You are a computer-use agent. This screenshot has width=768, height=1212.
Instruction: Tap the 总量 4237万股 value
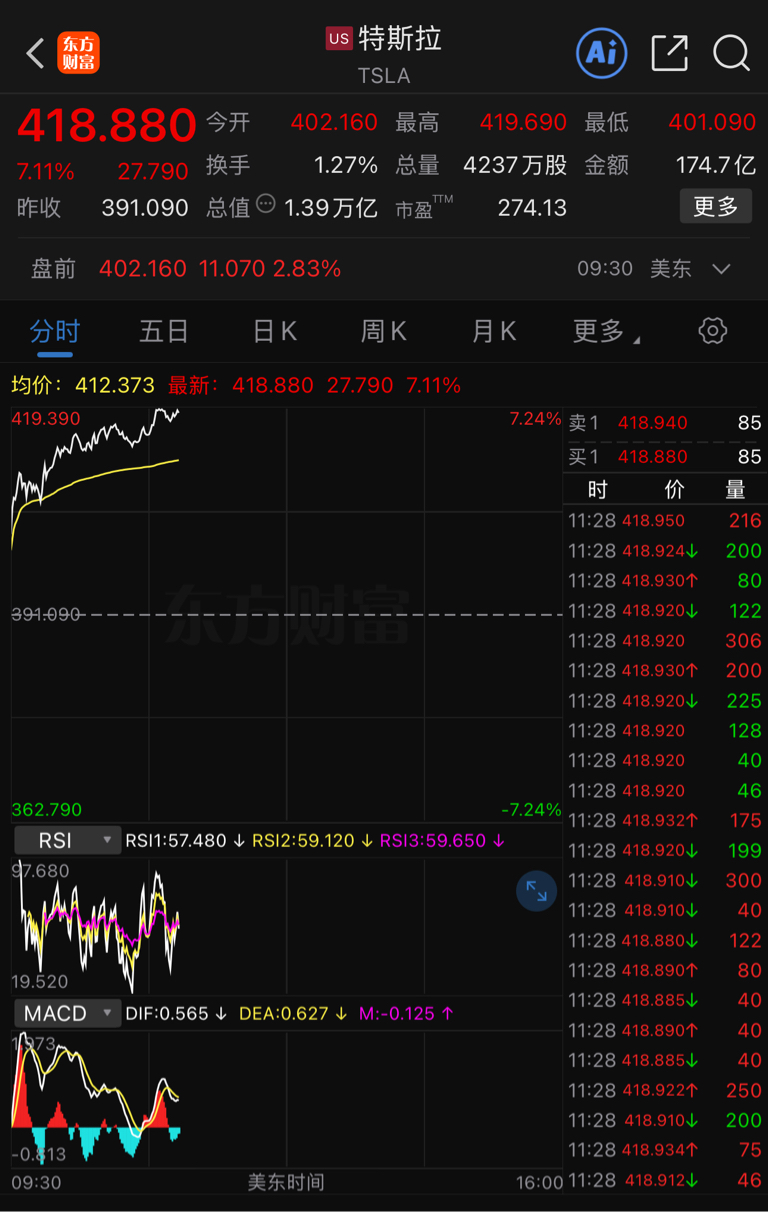[x=515, y=165]
